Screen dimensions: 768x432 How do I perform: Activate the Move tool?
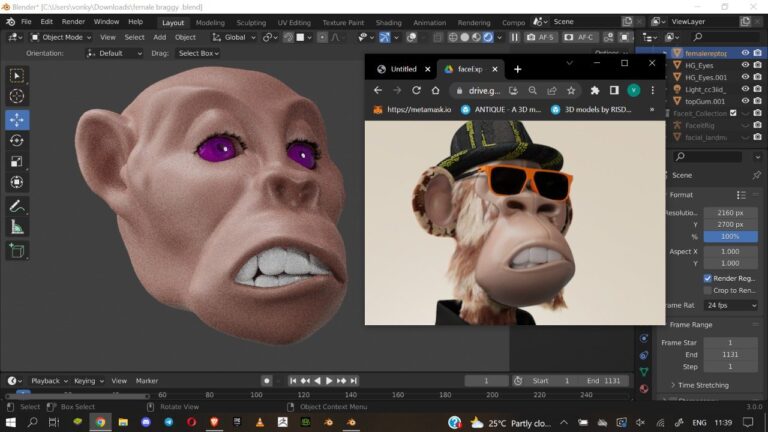pos(17,120)
